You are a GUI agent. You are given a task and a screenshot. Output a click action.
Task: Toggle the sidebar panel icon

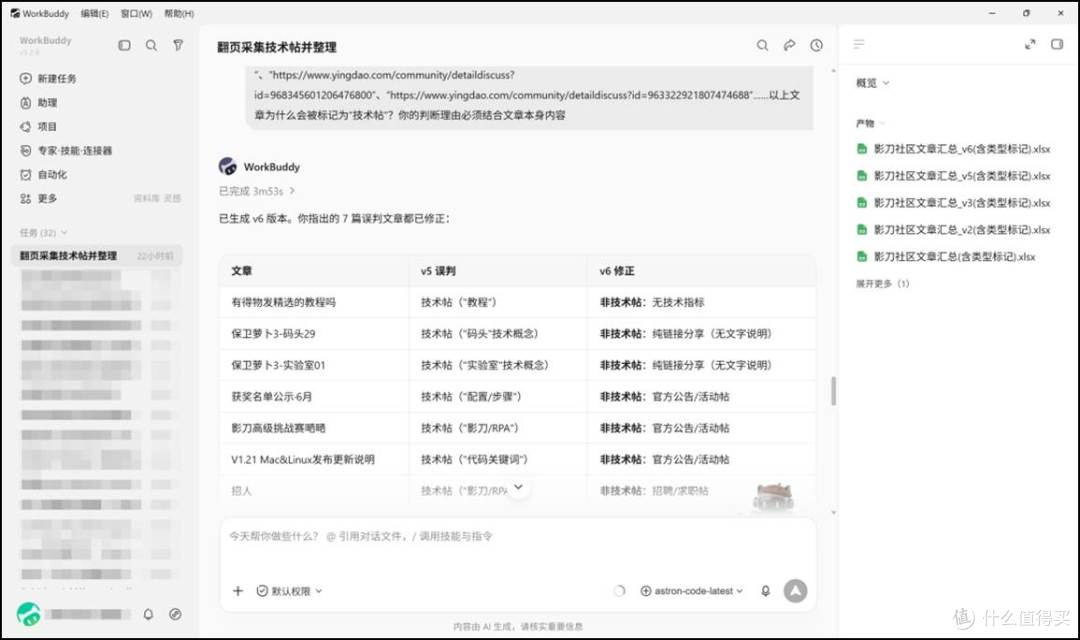tap(124, 45)
